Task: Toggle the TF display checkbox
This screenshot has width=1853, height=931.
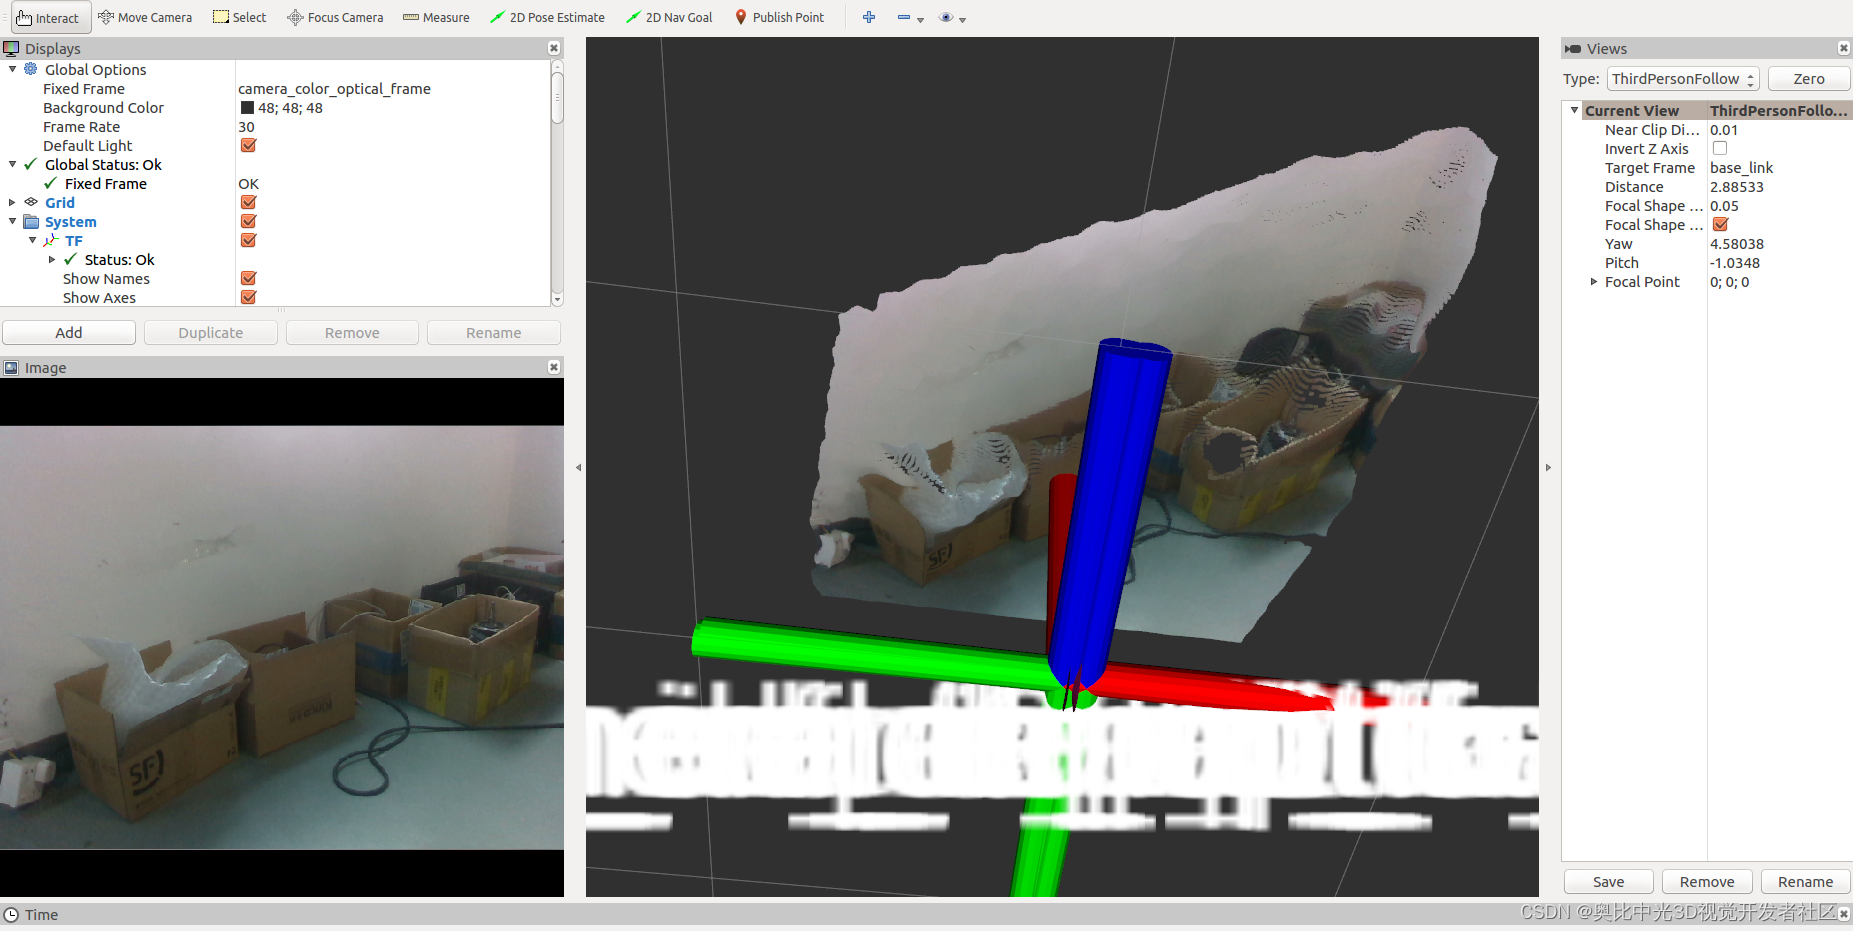Action: tap(248, 240)
